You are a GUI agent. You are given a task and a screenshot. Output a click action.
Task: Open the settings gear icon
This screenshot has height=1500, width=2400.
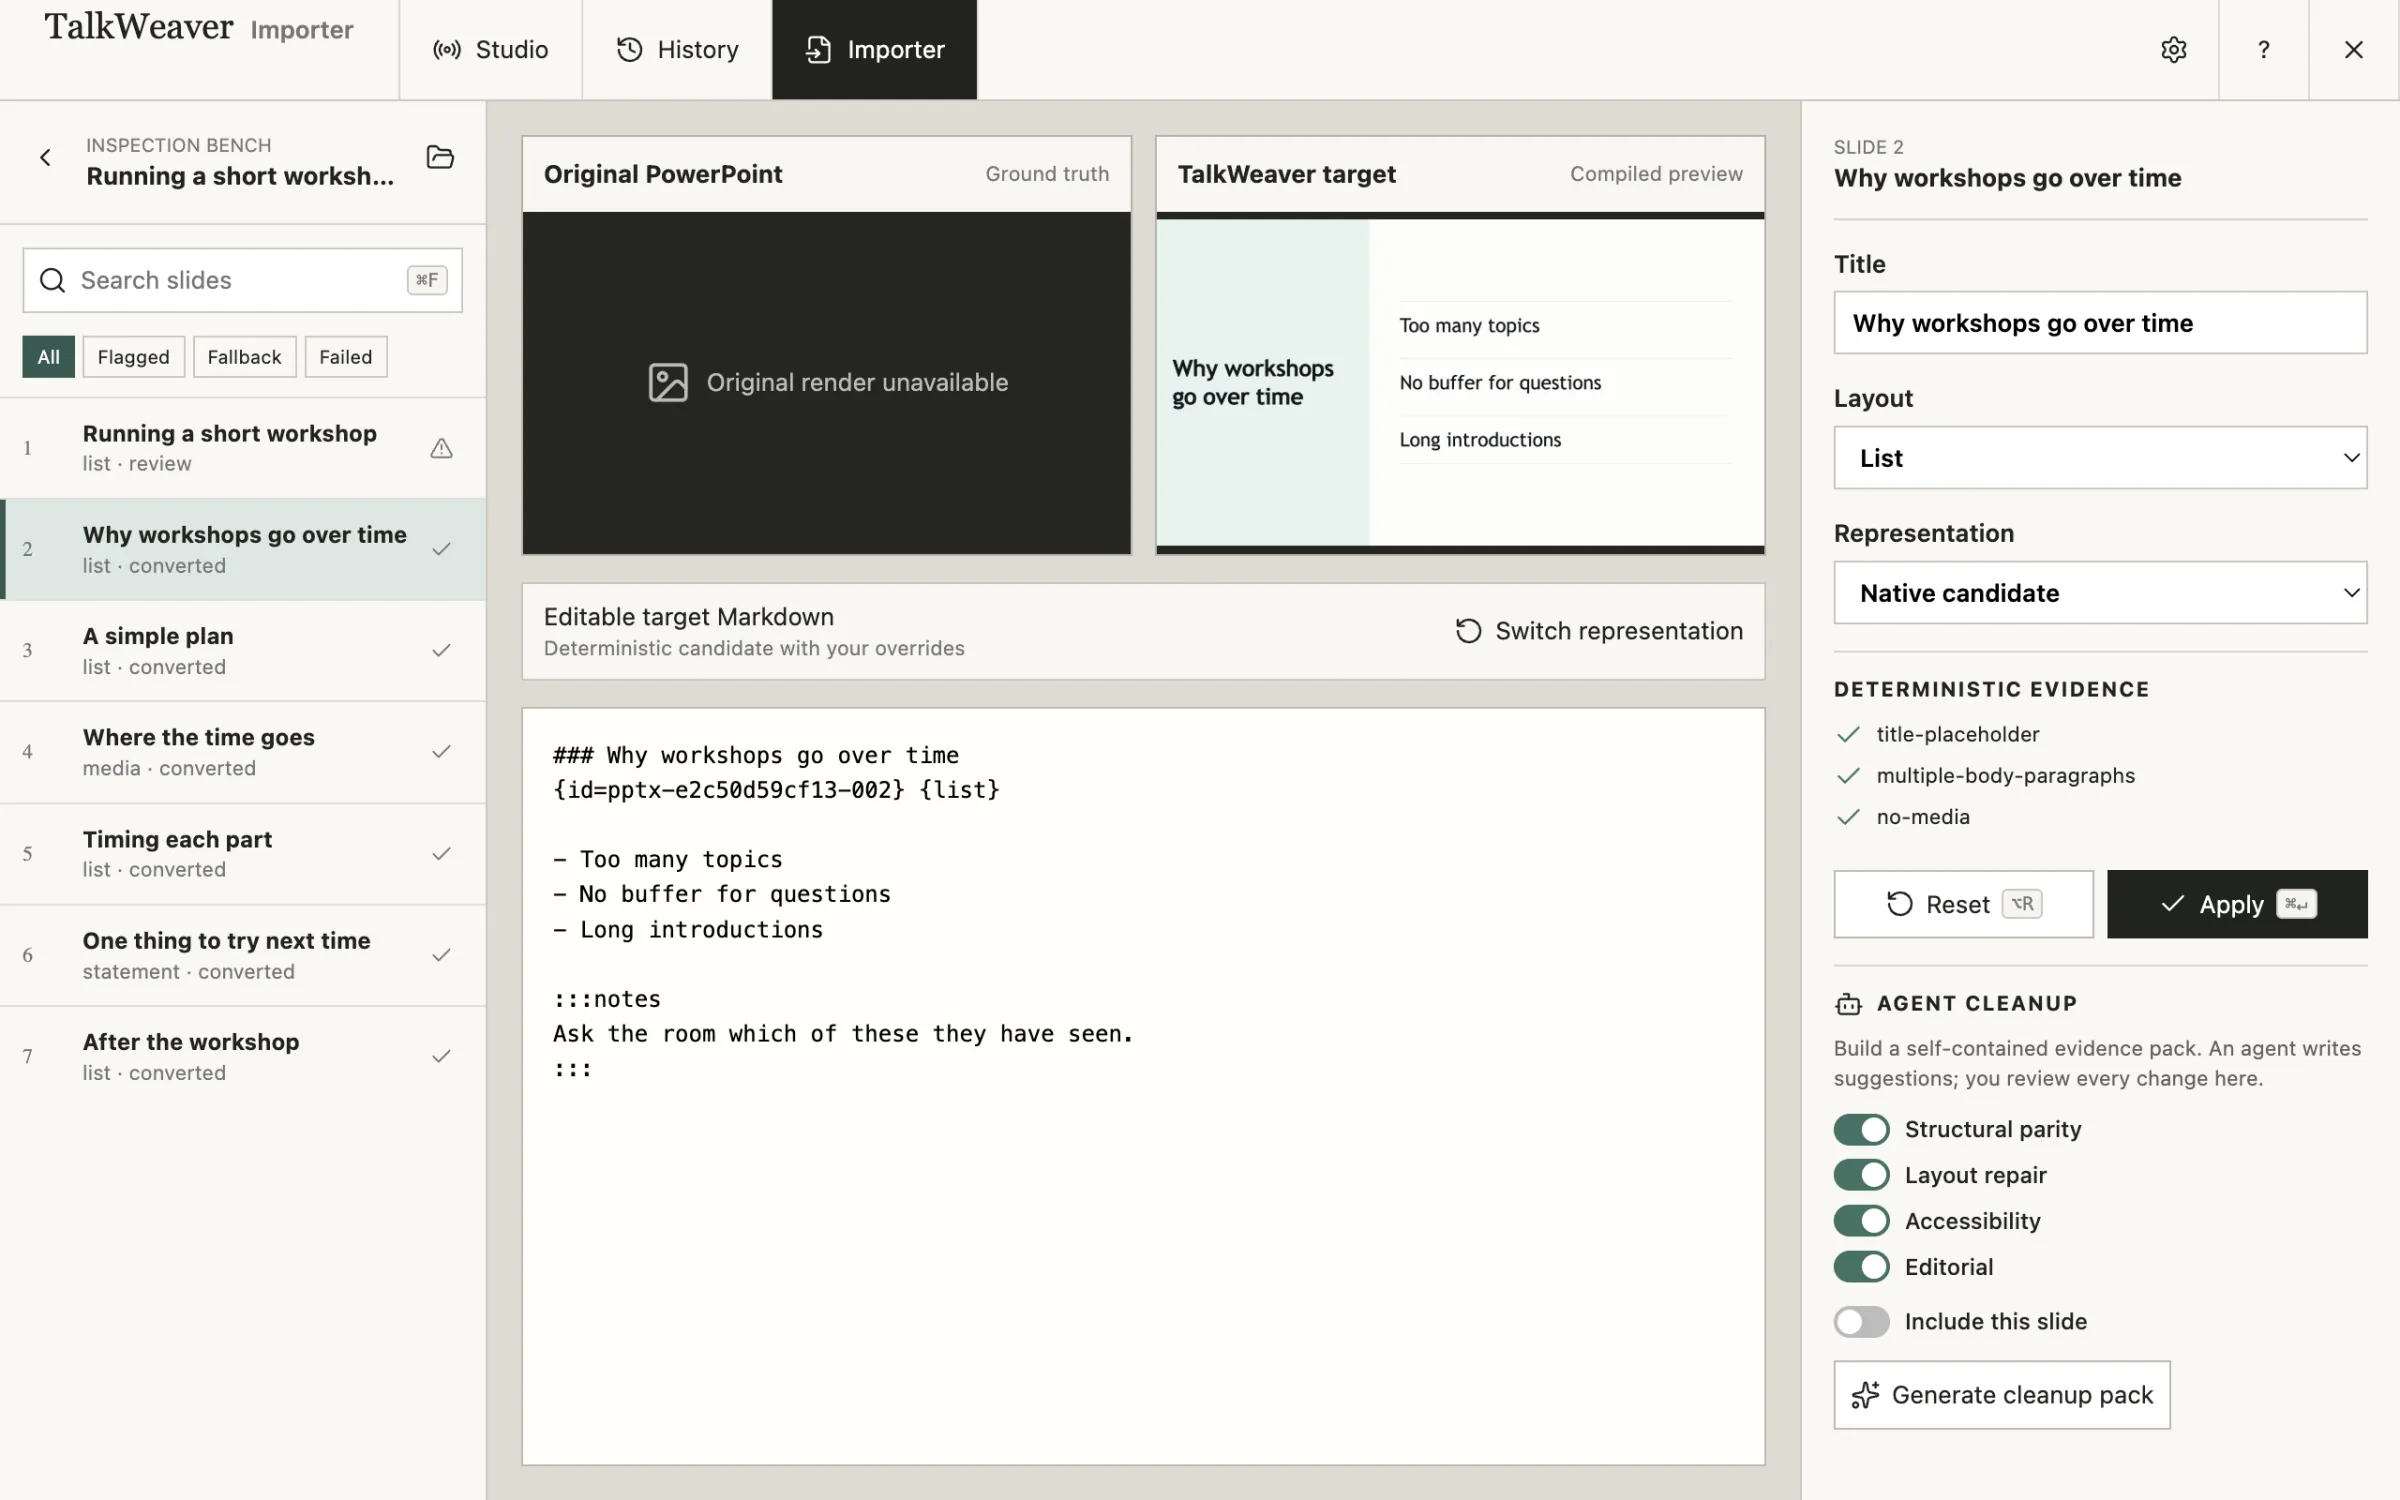click(2173, 49)
